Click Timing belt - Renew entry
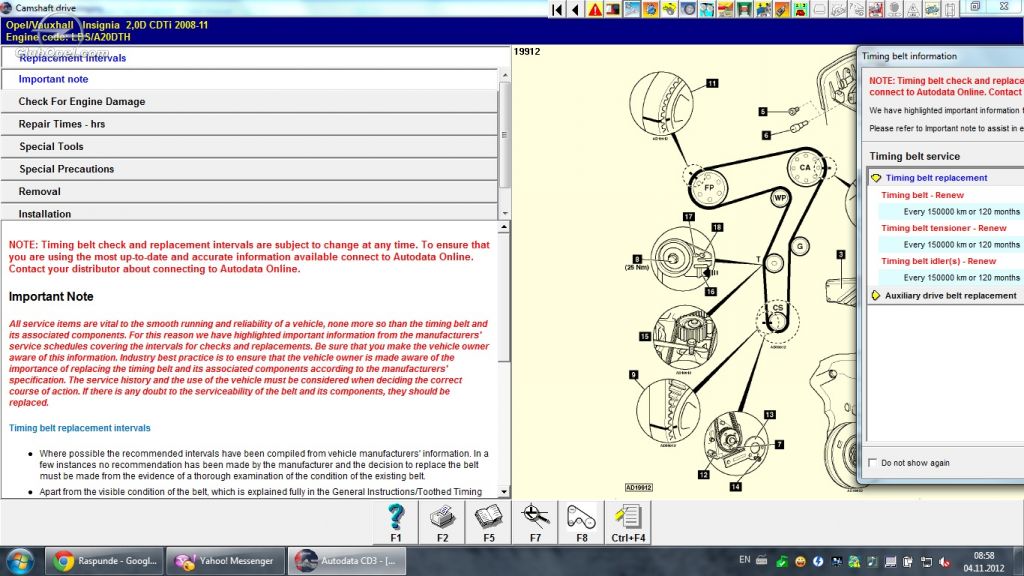This screenshot has width=1024, height=576. click(922, 195)
